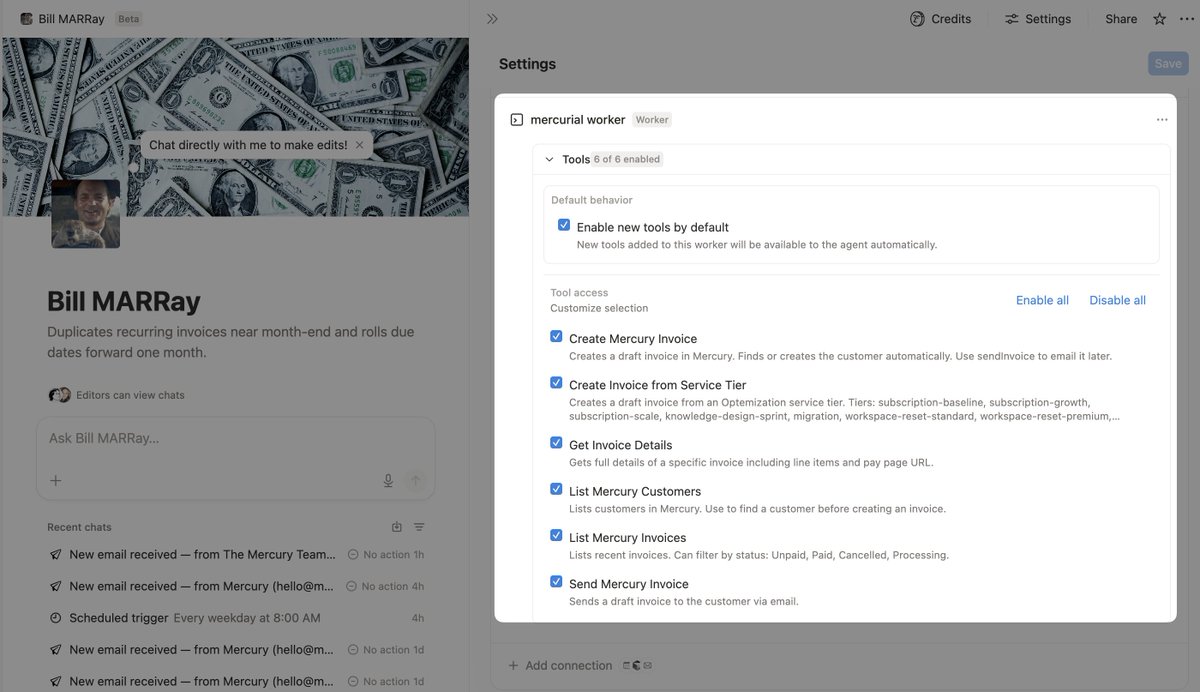Click the mercurial worker terminal icon

point(517,120)
